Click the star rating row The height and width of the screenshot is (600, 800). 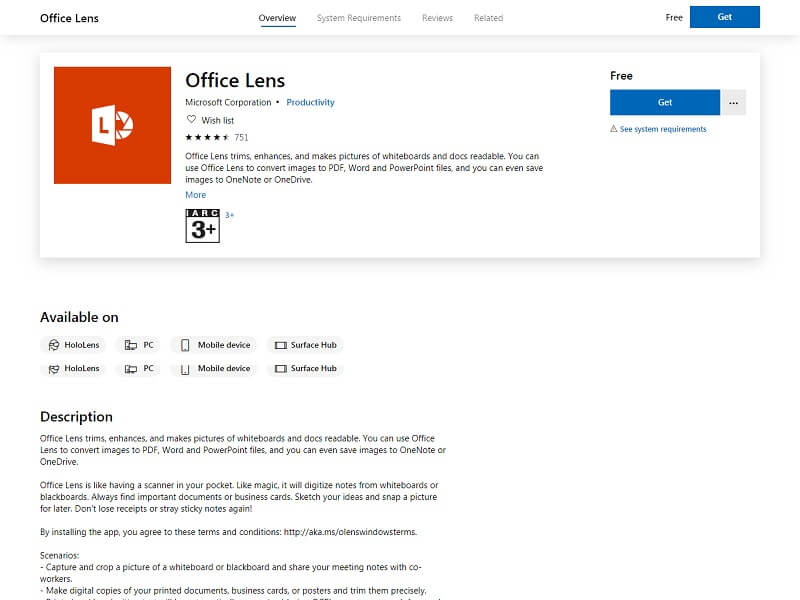pos(207,137)
